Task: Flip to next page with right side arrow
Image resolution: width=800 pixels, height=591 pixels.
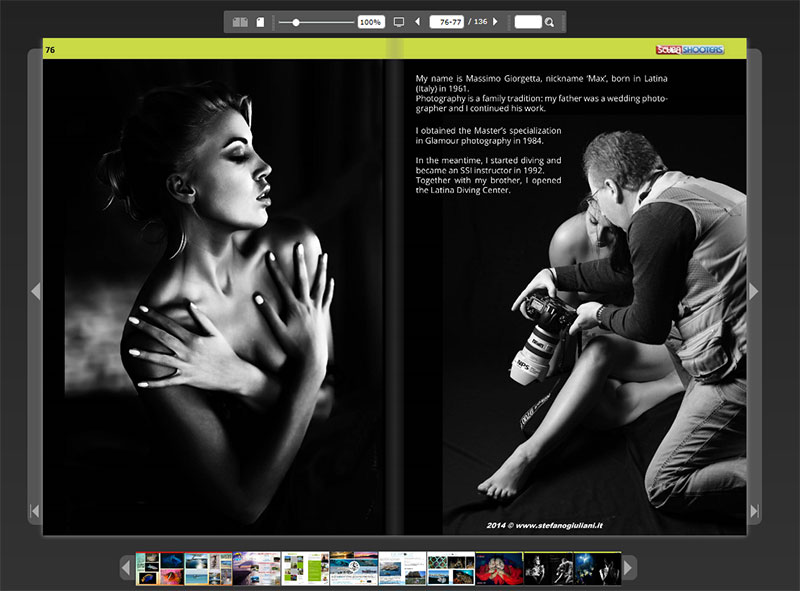Action: [754, 291]
